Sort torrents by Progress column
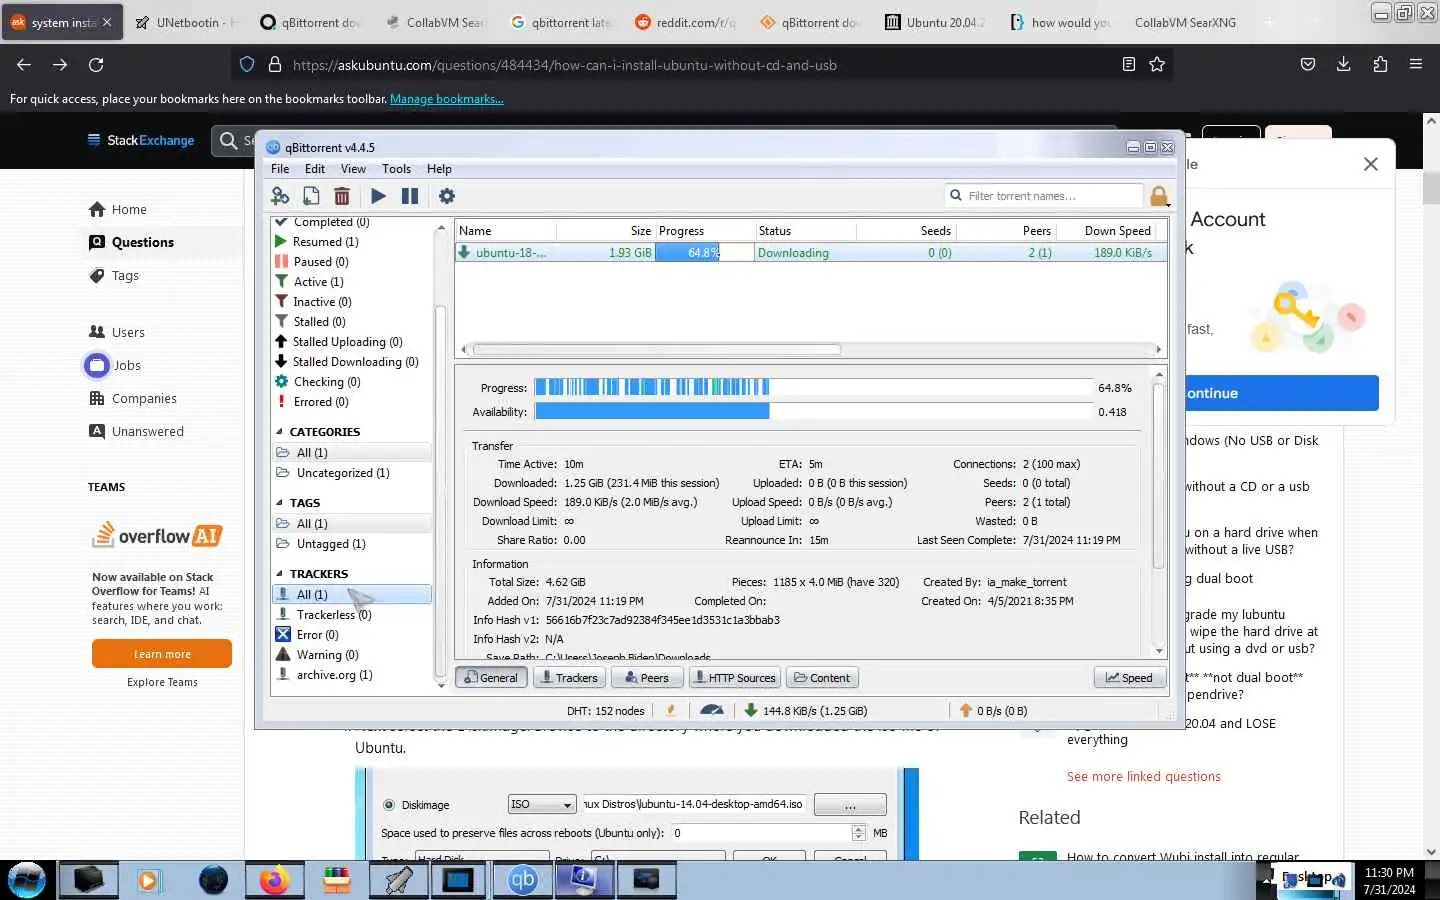 click(704, 231)
